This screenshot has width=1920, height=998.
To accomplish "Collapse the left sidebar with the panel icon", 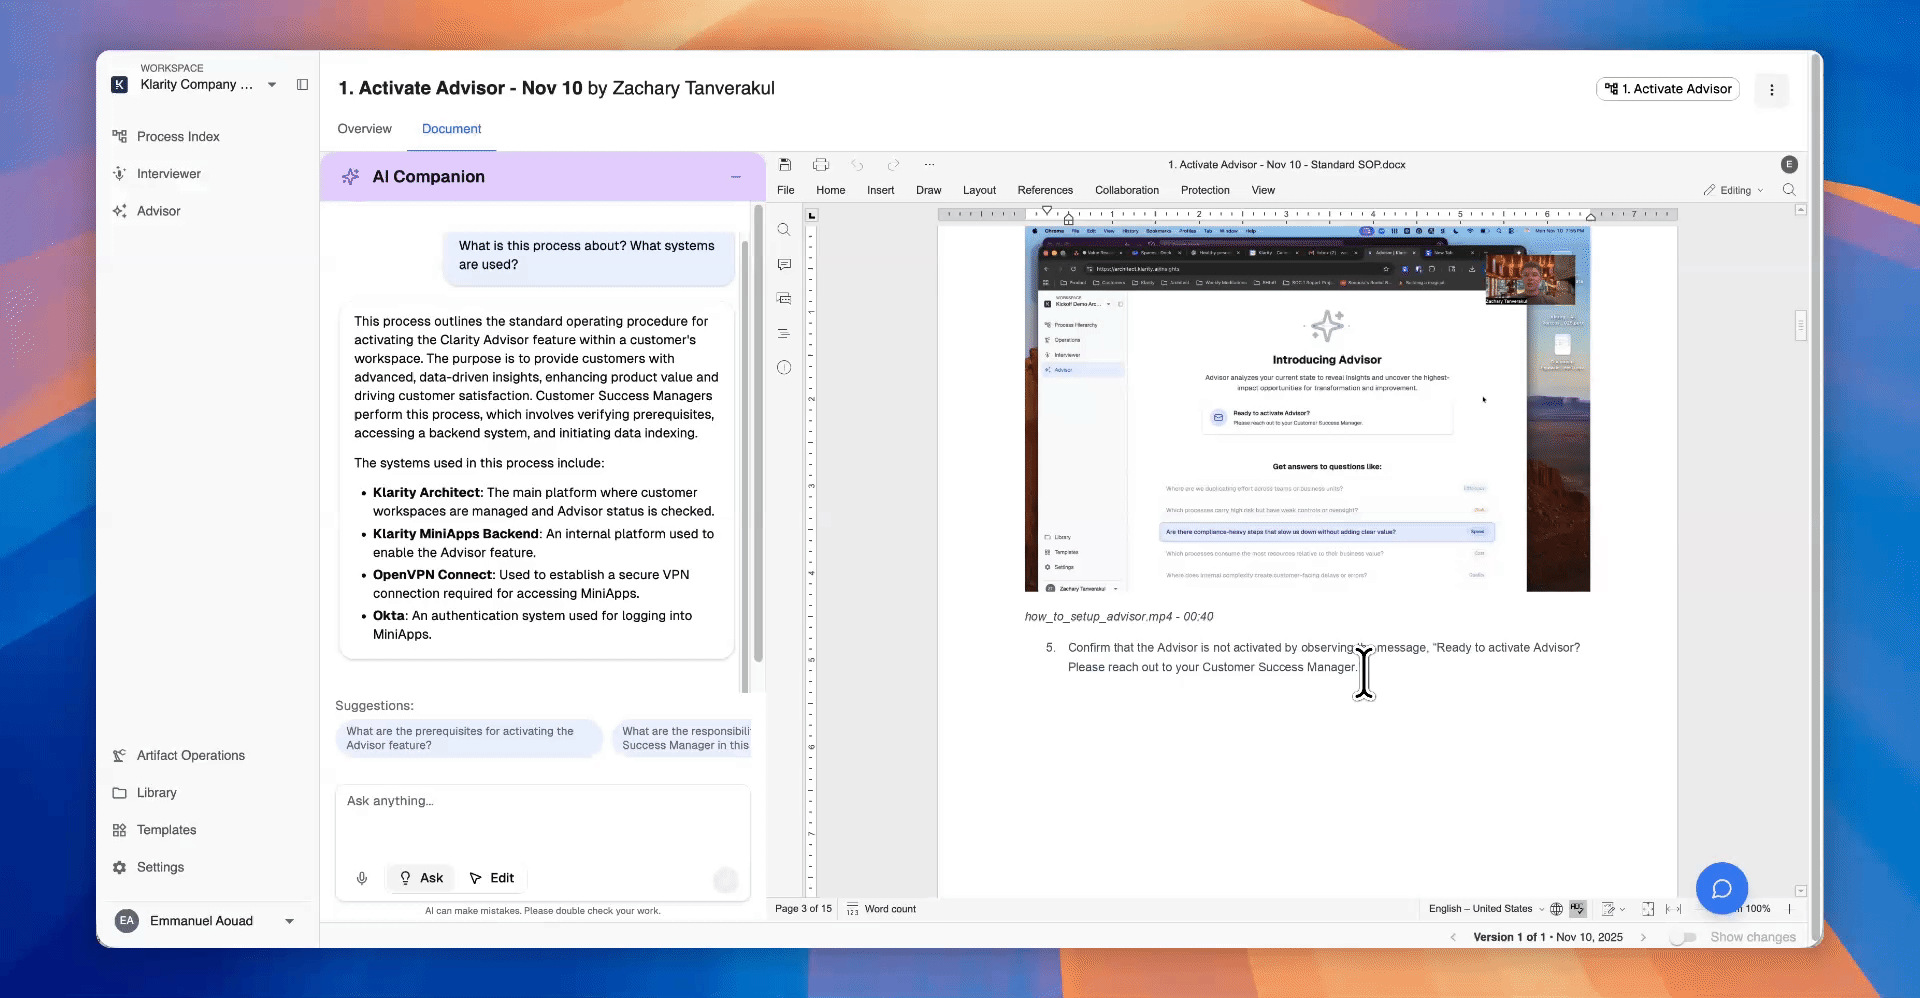I will coord(302,85).
